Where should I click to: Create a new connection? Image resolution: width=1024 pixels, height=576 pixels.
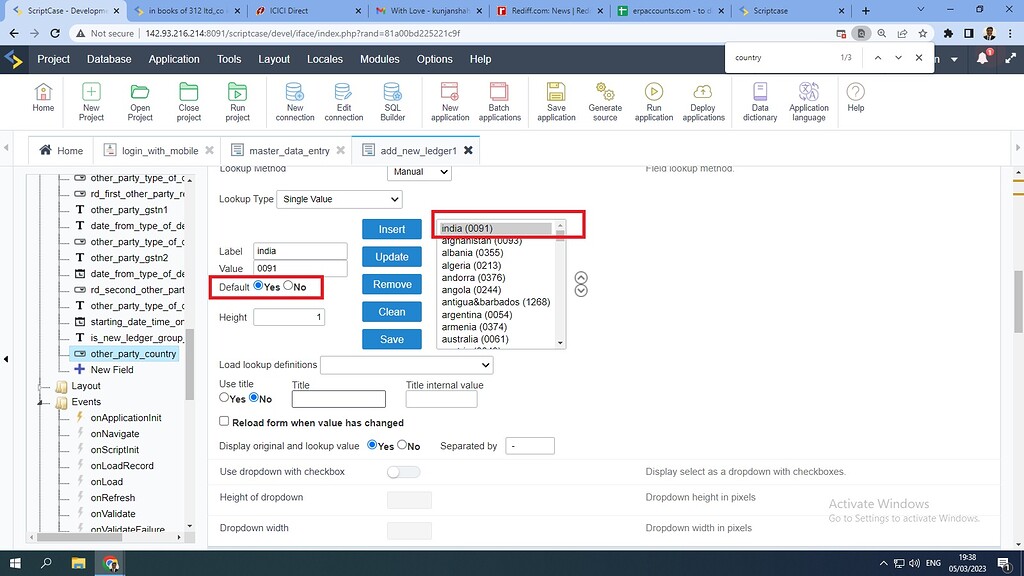(x=294, y=100)
